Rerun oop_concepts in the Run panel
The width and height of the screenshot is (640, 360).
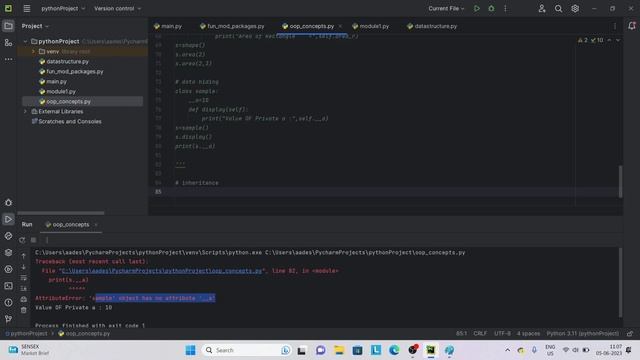22,240
